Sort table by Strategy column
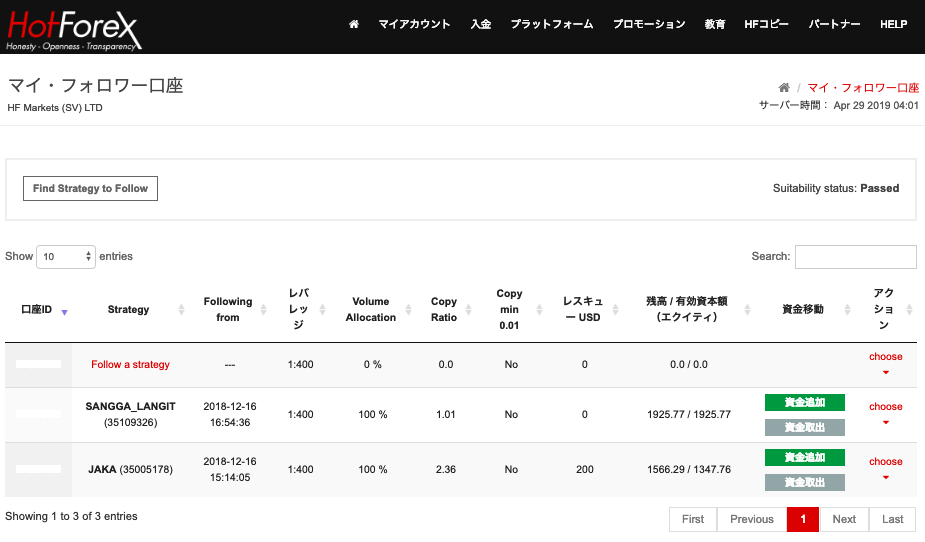The image size is (925, 542). click(181, 310)
